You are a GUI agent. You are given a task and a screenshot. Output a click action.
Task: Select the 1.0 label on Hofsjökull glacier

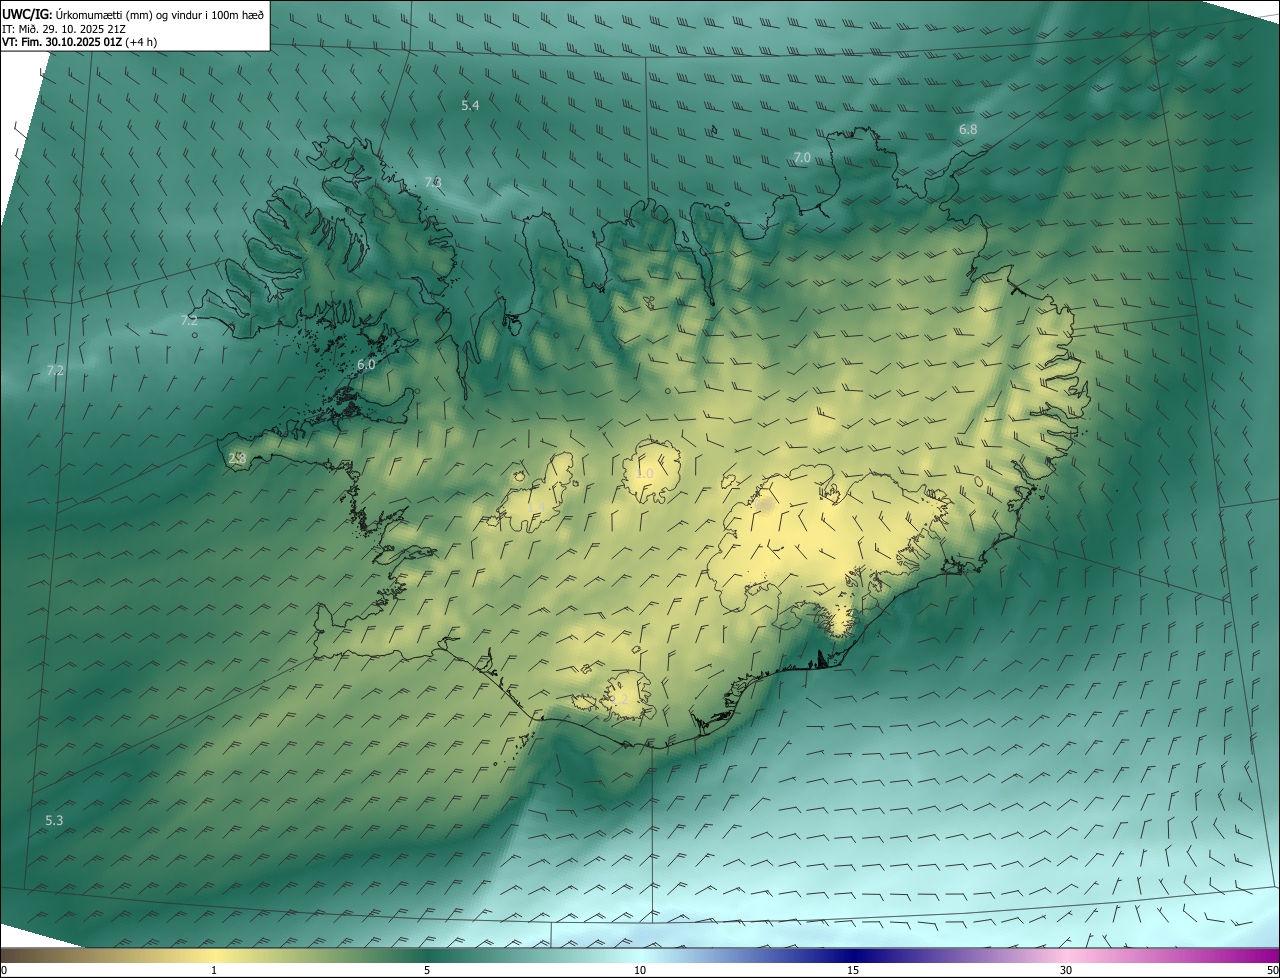click(645, 473)
